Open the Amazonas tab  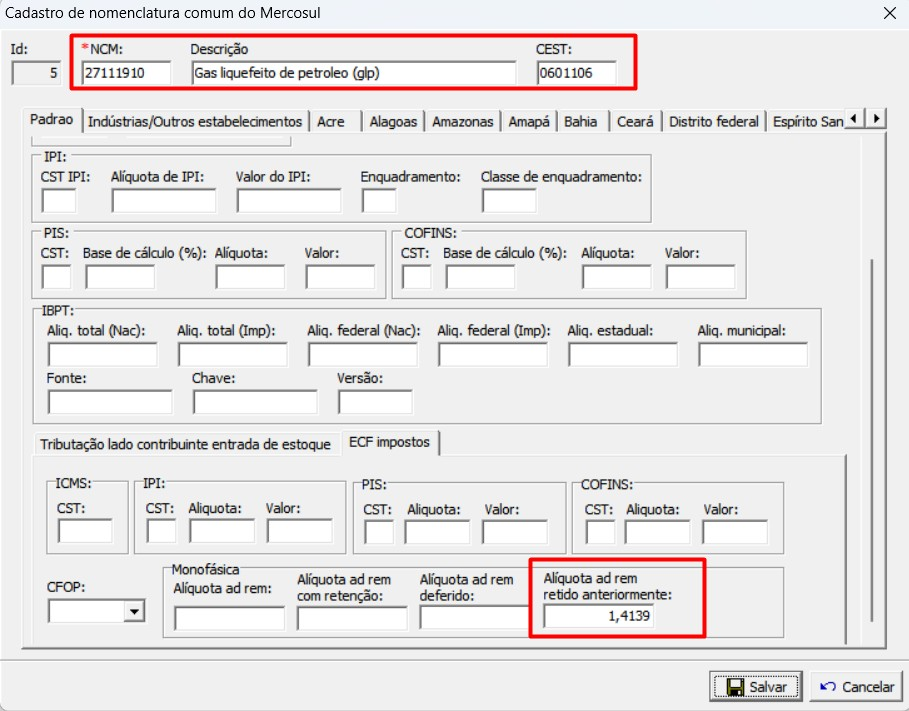pos(461,119)
